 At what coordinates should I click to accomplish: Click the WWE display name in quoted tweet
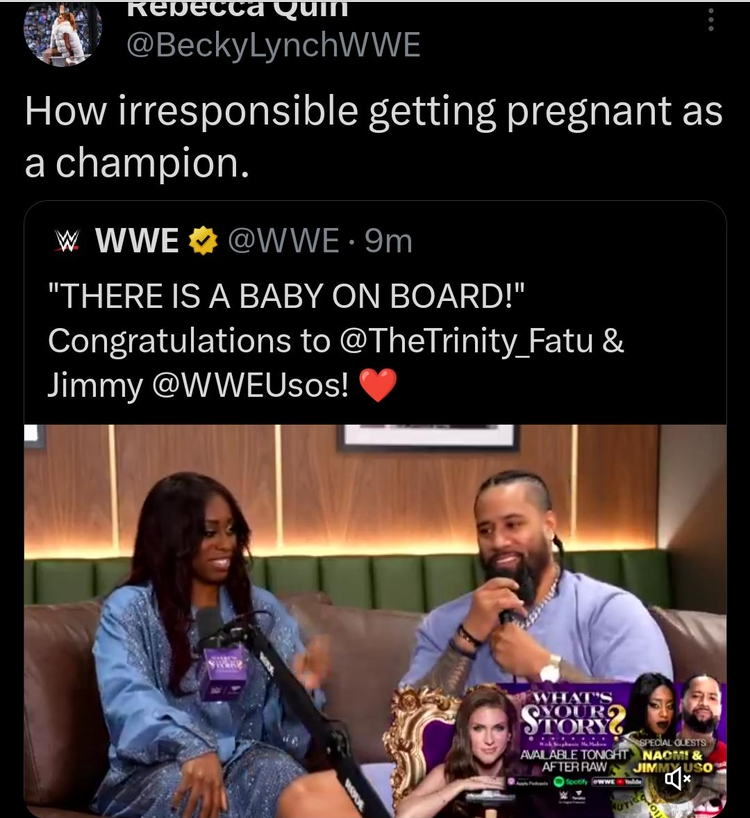pos(137,240)
